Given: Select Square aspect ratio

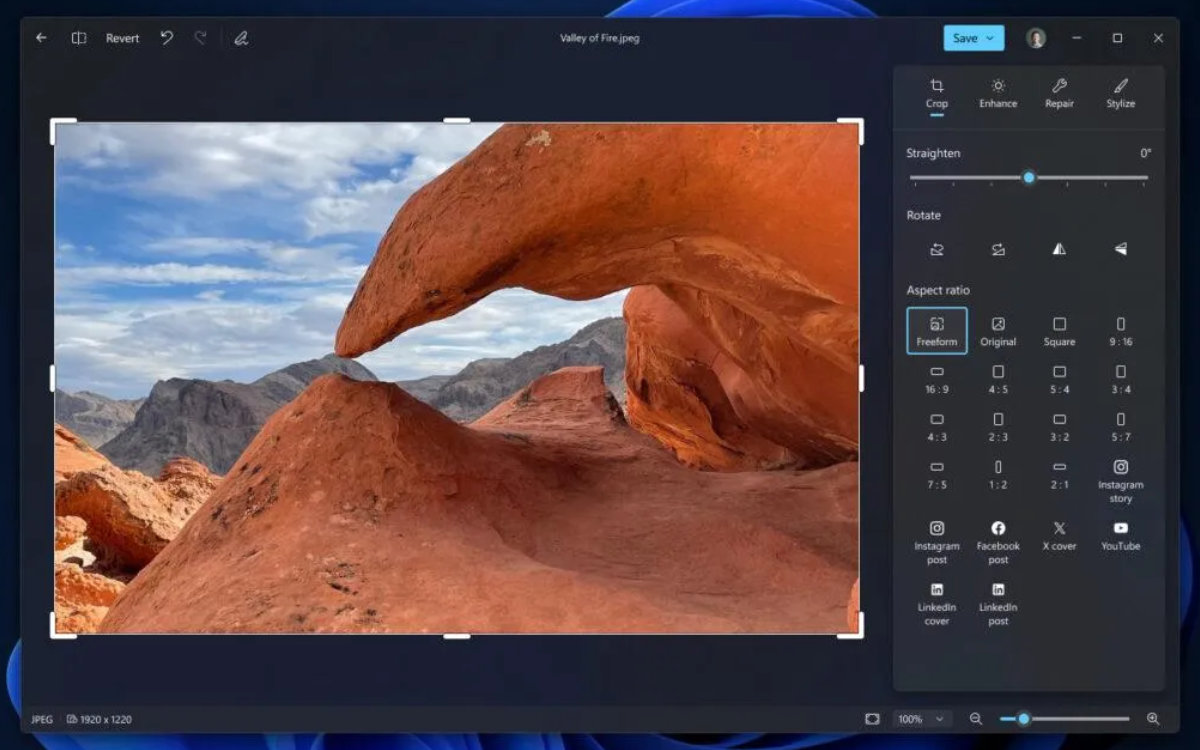Looking at the screenshot, I should (1059, 331).
